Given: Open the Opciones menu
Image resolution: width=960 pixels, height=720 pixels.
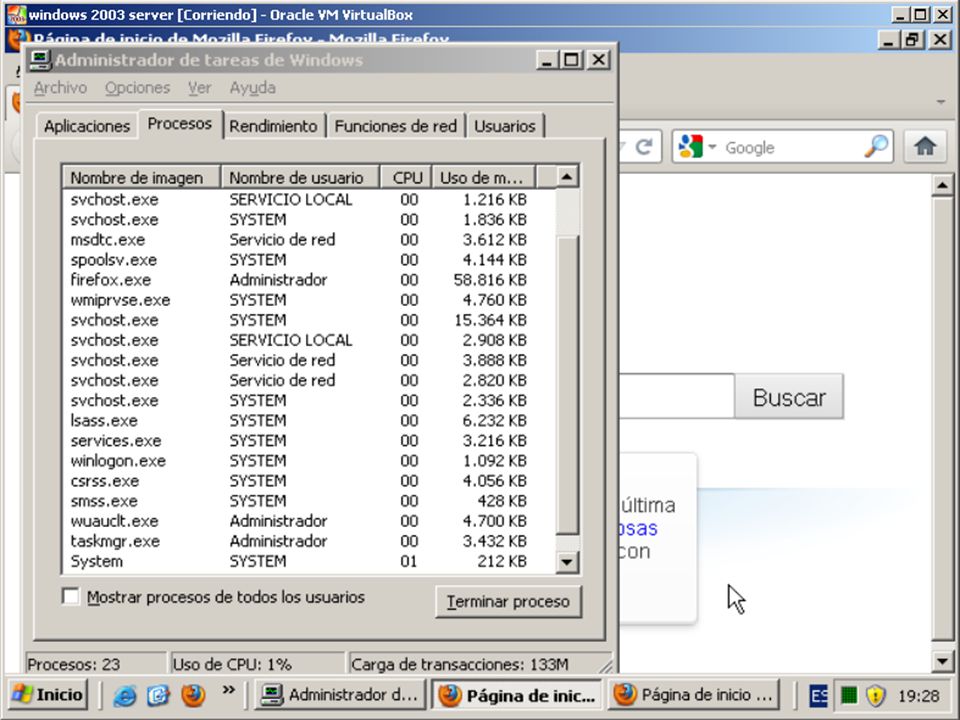Looking at the screenshot, I should (x=137, y=88).
